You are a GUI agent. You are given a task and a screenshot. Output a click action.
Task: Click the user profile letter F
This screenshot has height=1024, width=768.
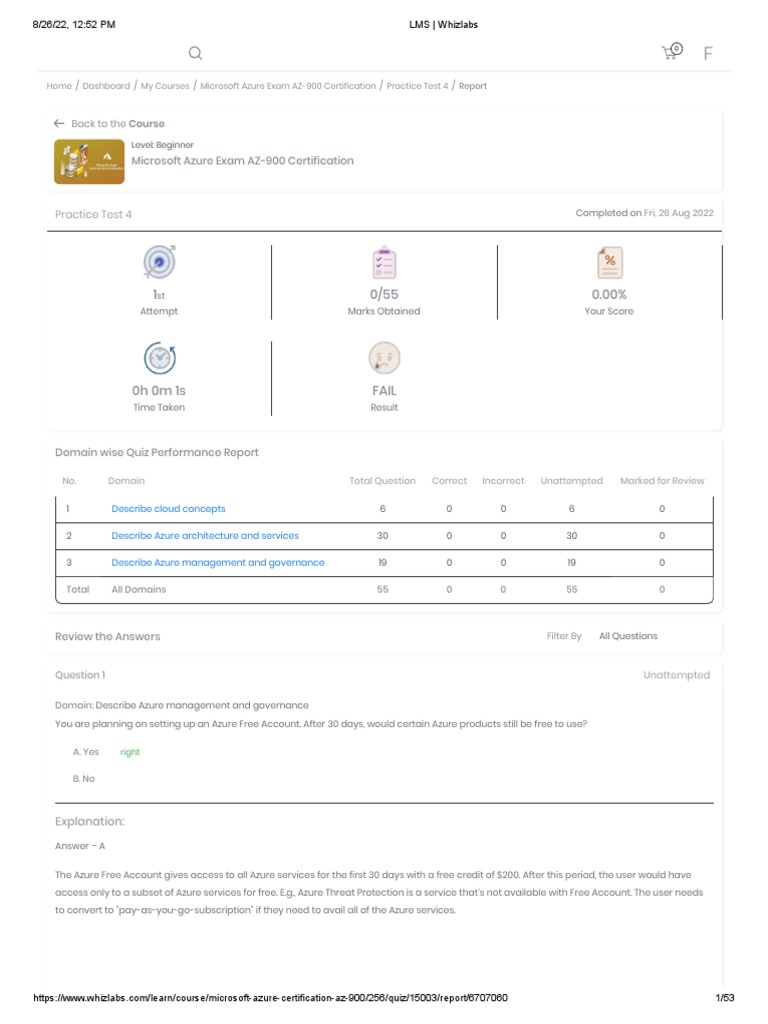tap(708, 53)
